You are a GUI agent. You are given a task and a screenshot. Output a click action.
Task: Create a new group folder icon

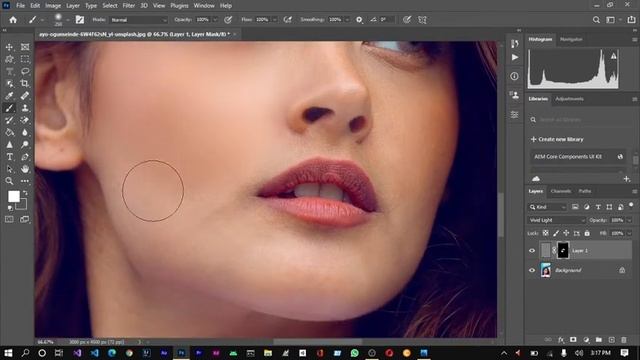point(599,340)
